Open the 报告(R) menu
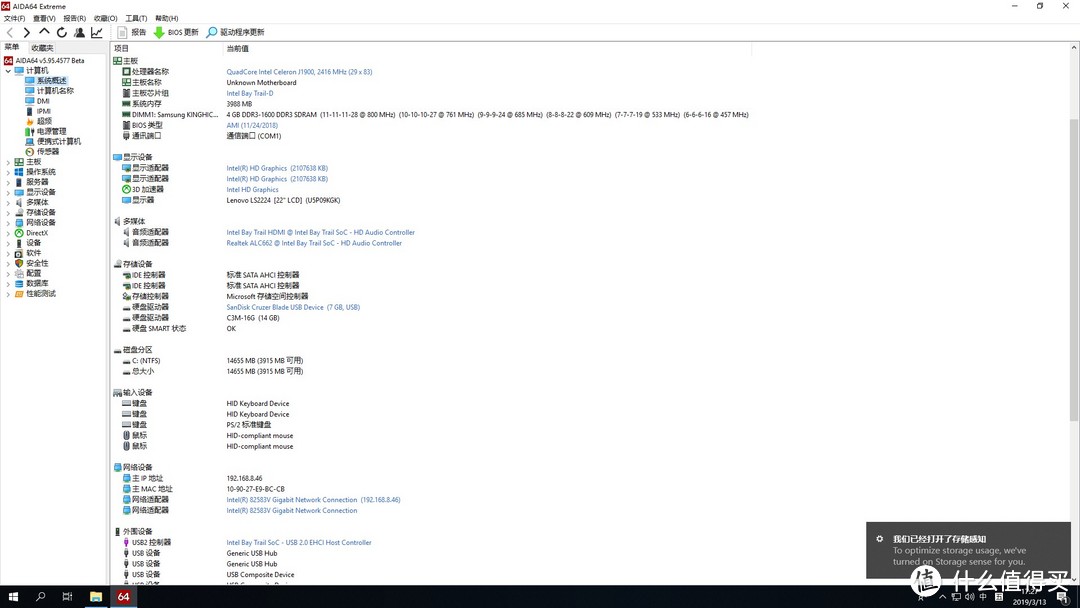The image size is (1080, 608). click(x=74, y=19)
